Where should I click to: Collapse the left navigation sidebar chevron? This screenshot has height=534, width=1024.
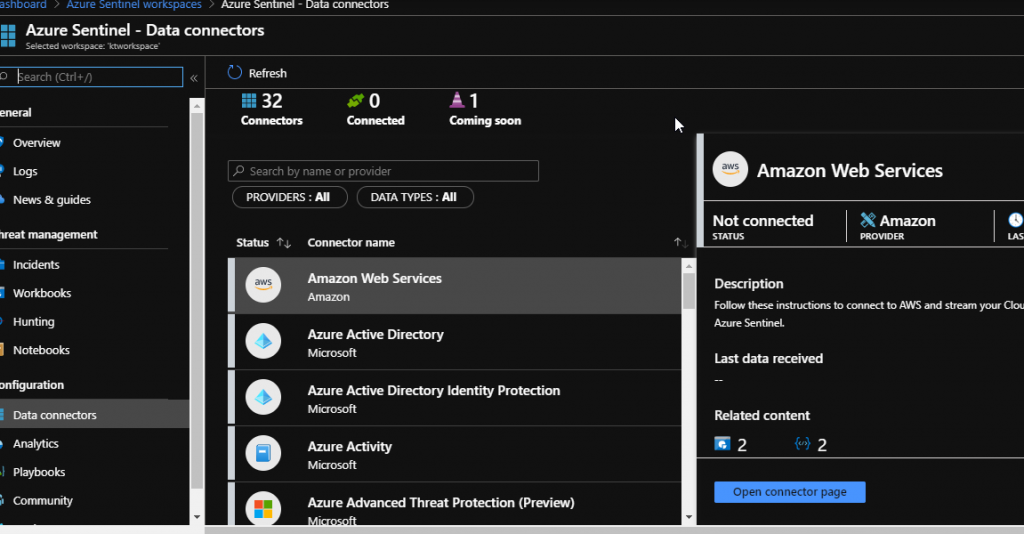[194, 77]
